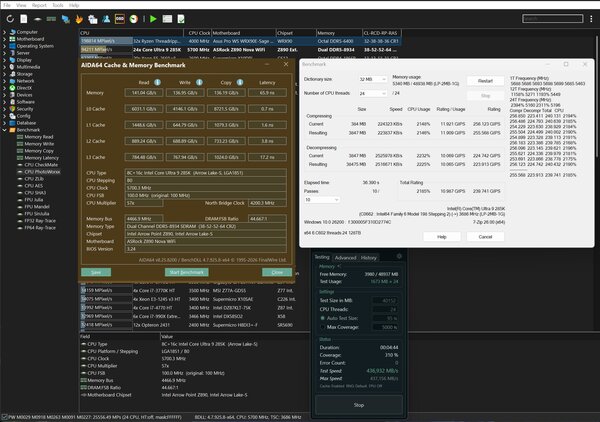Open the OSD panel toolbar icon

click(120, 19)
